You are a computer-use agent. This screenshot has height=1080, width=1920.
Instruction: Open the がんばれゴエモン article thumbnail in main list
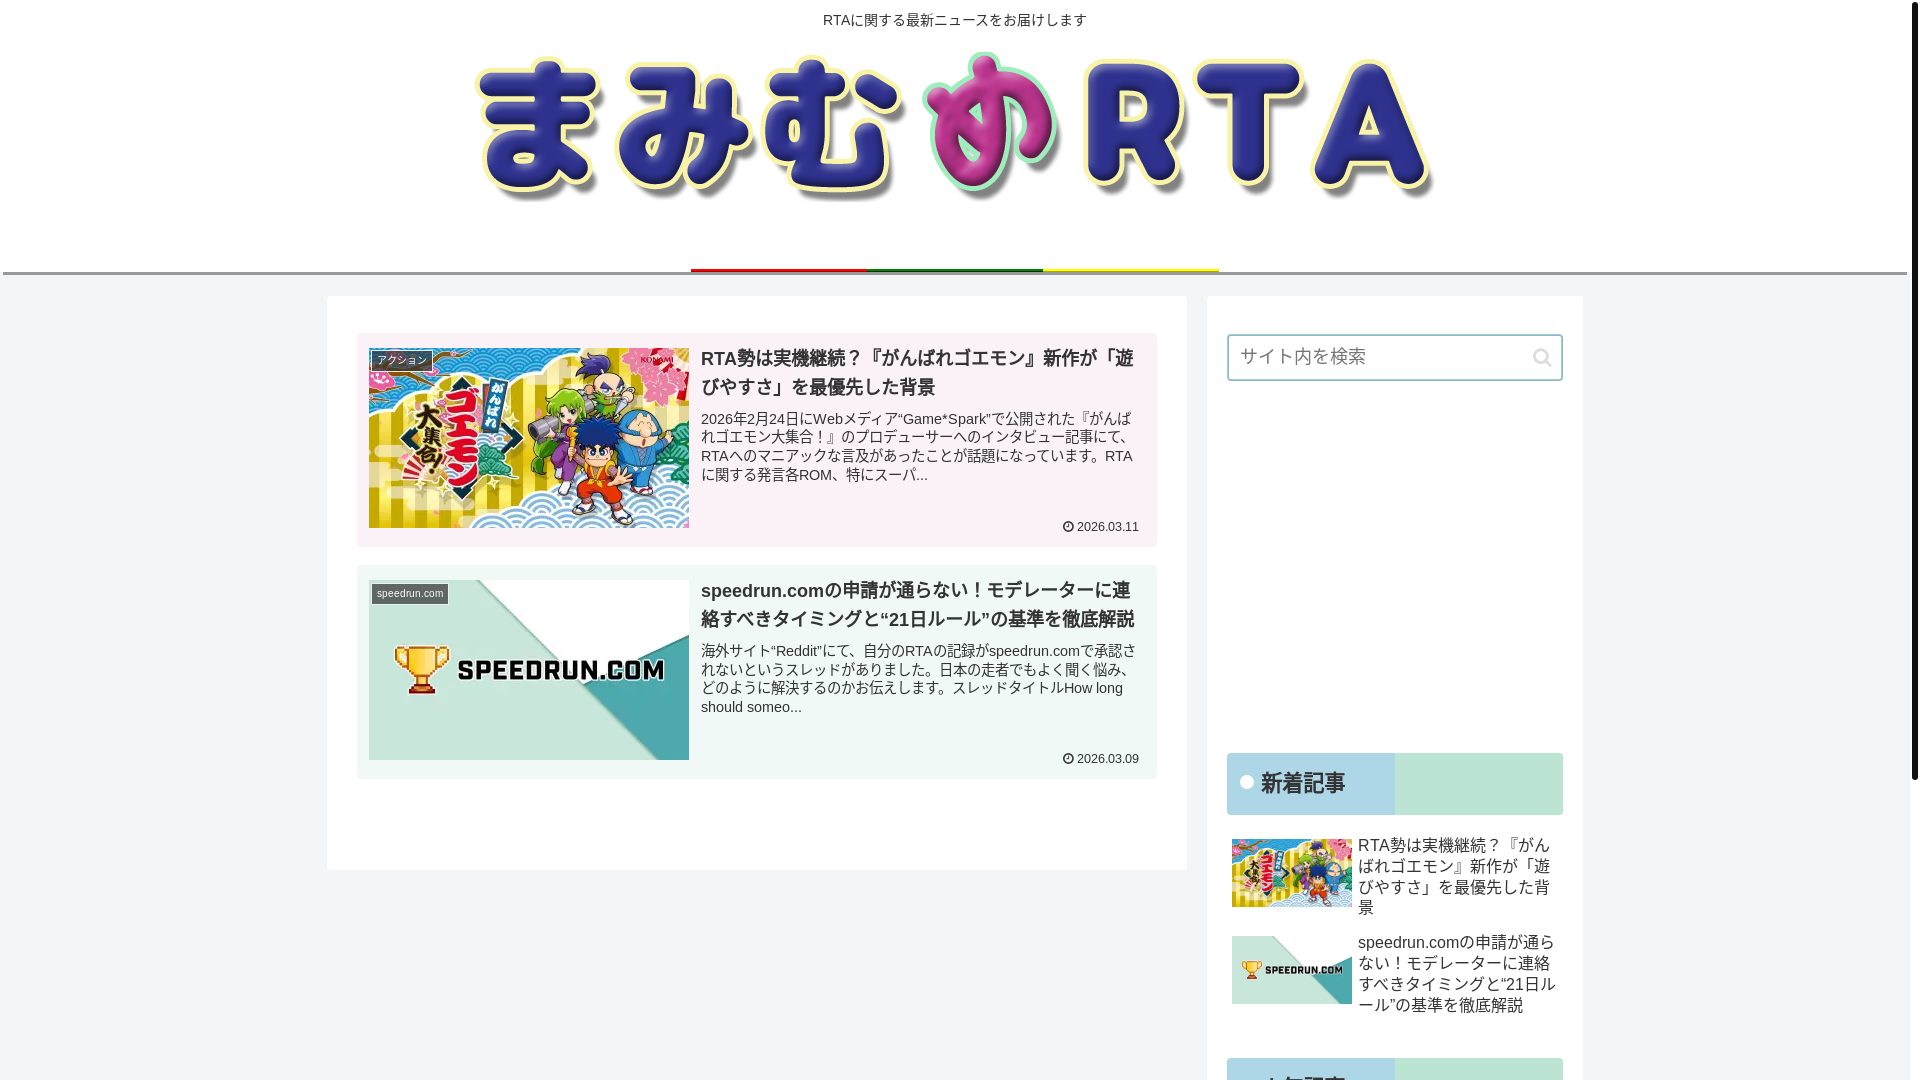[x=528, y=438]
